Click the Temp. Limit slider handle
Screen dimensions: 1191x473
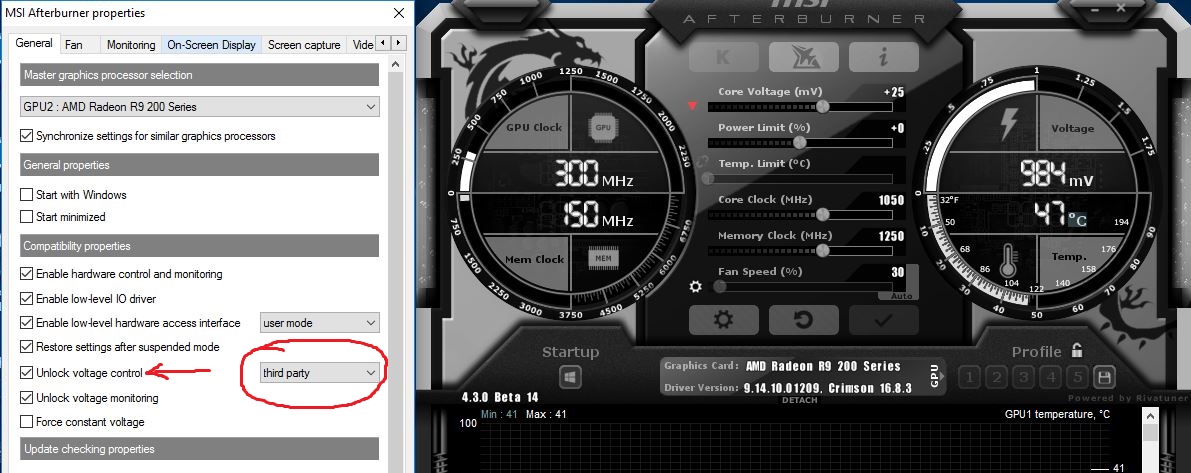pyautogui.click(x=709, y=178)
